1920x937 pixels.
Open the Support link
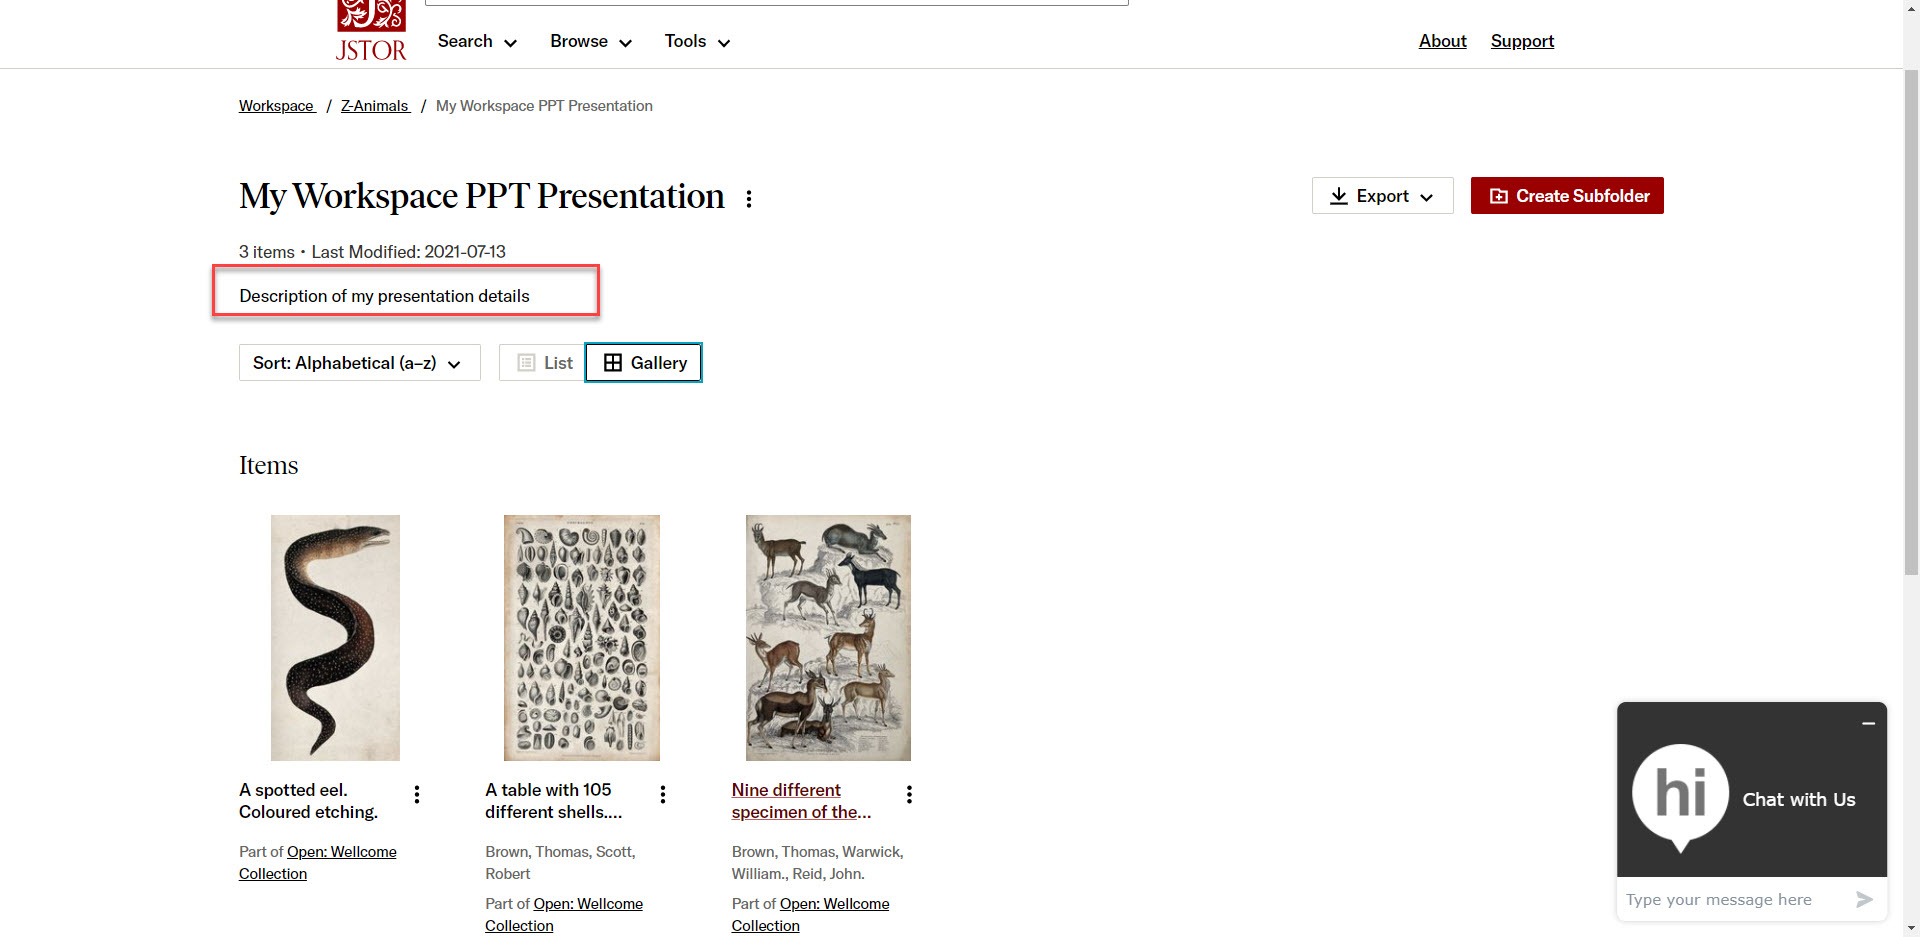point(1522,41)
